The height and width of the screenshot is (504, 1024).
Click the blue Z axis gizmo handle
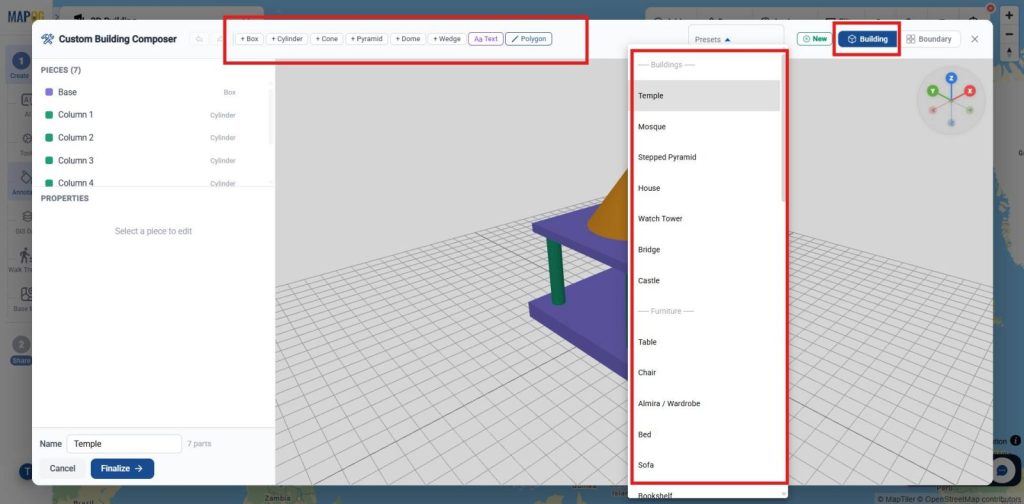952,78
